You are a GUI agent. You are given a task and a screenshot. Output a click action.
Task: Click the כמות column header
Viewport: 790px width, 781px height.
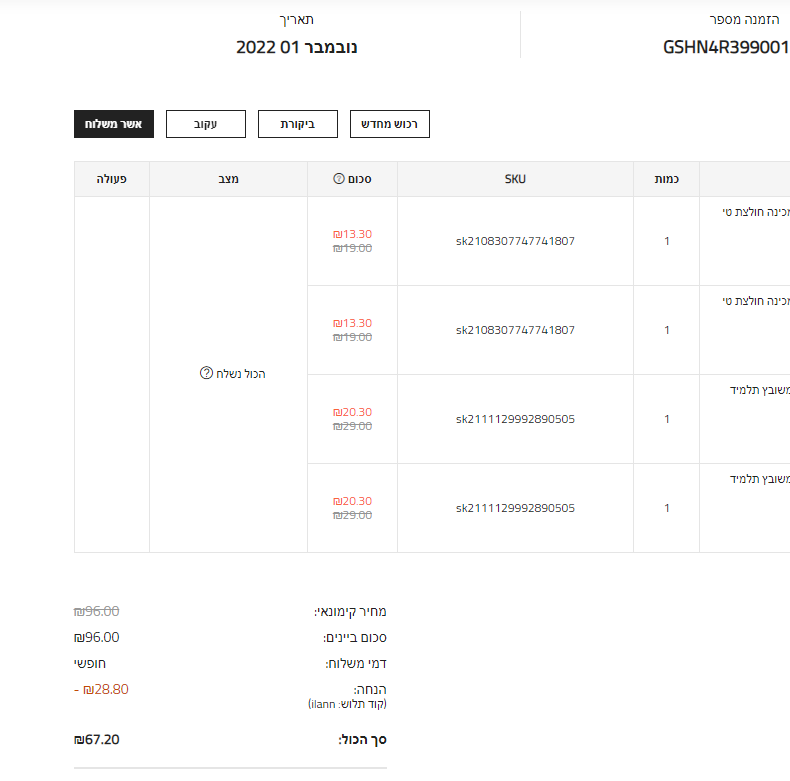coord(667,179)
